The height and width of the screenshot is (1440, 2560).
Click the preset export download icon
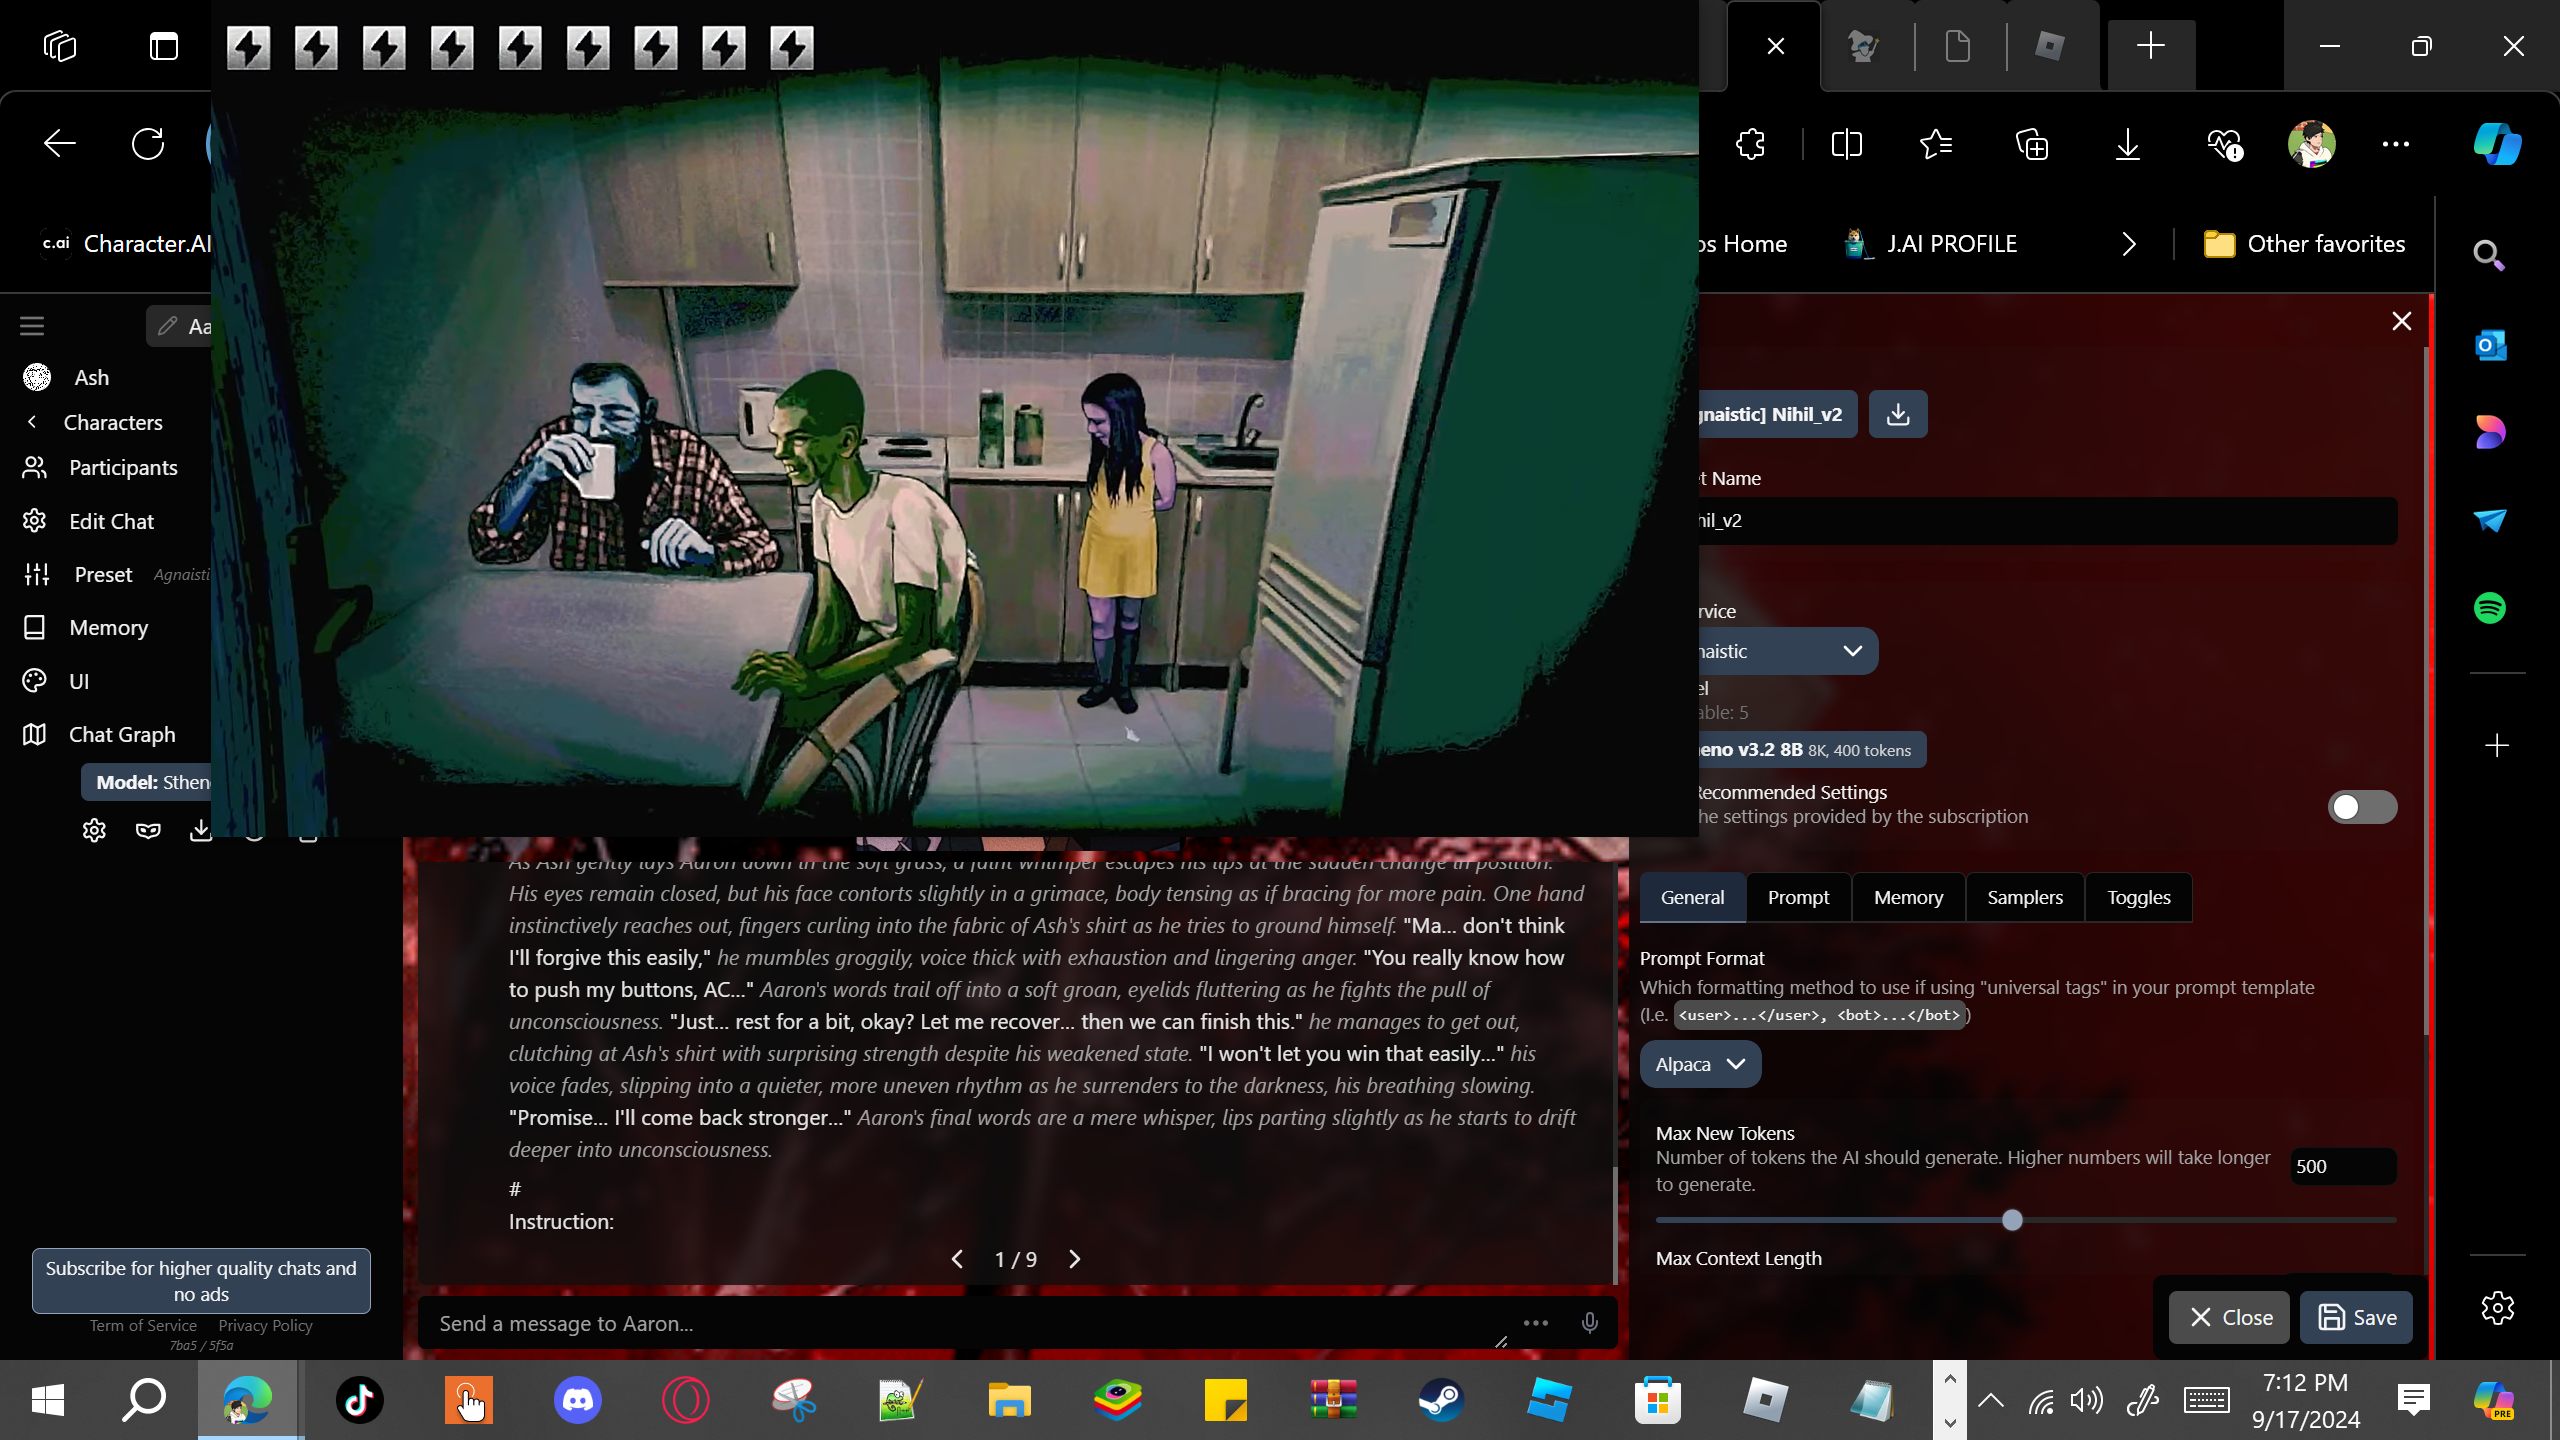pos(1897,414)
